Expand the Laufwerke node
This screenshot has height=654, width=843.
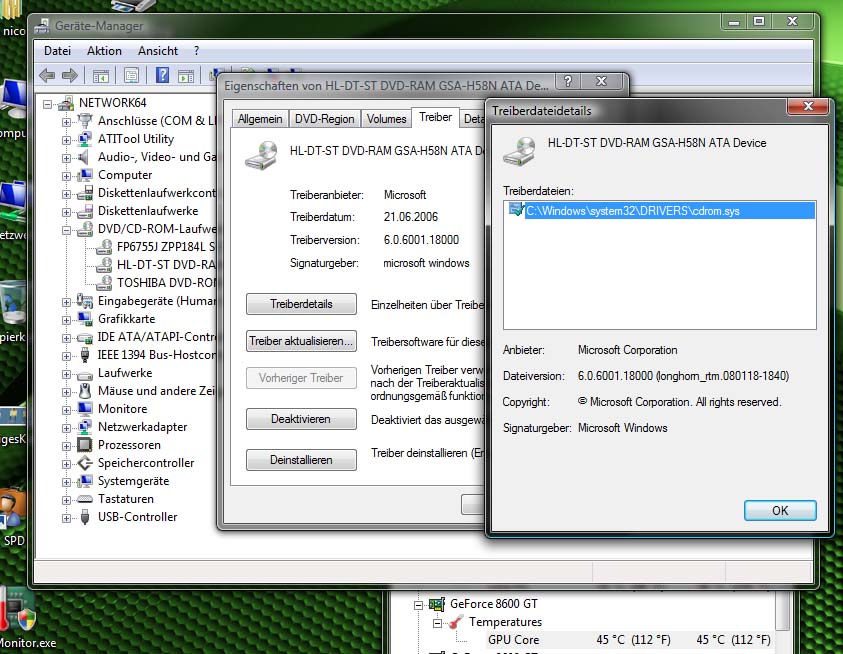click(x=66, y=374)
